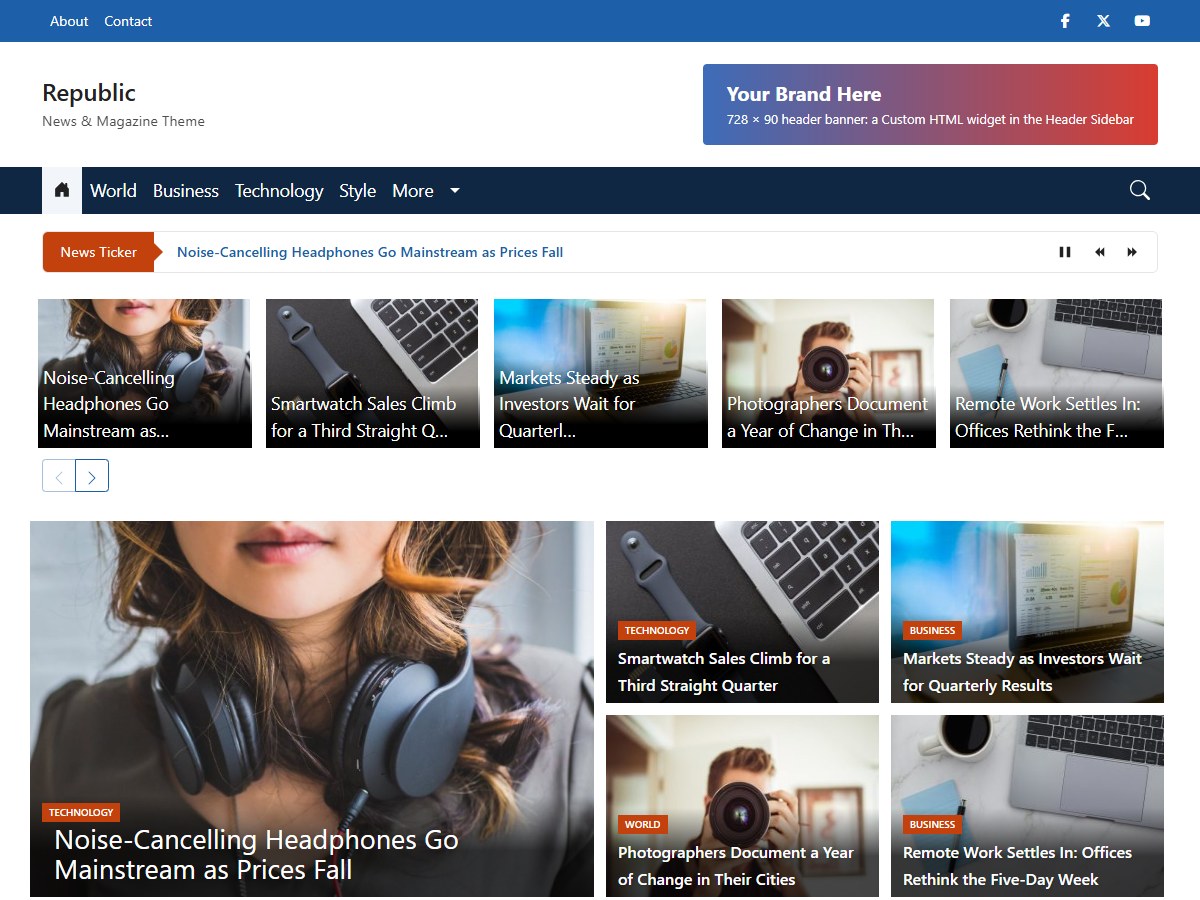
Task: Pause the news ticker
Action: (x=1065, y=252)
